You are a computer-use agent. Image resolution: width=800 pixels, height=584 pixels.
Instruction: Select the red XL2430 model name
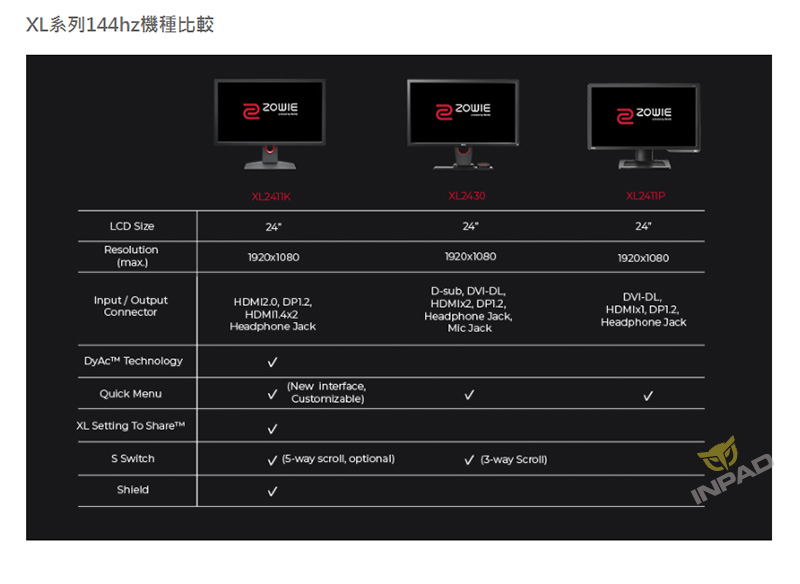(467, 196)
